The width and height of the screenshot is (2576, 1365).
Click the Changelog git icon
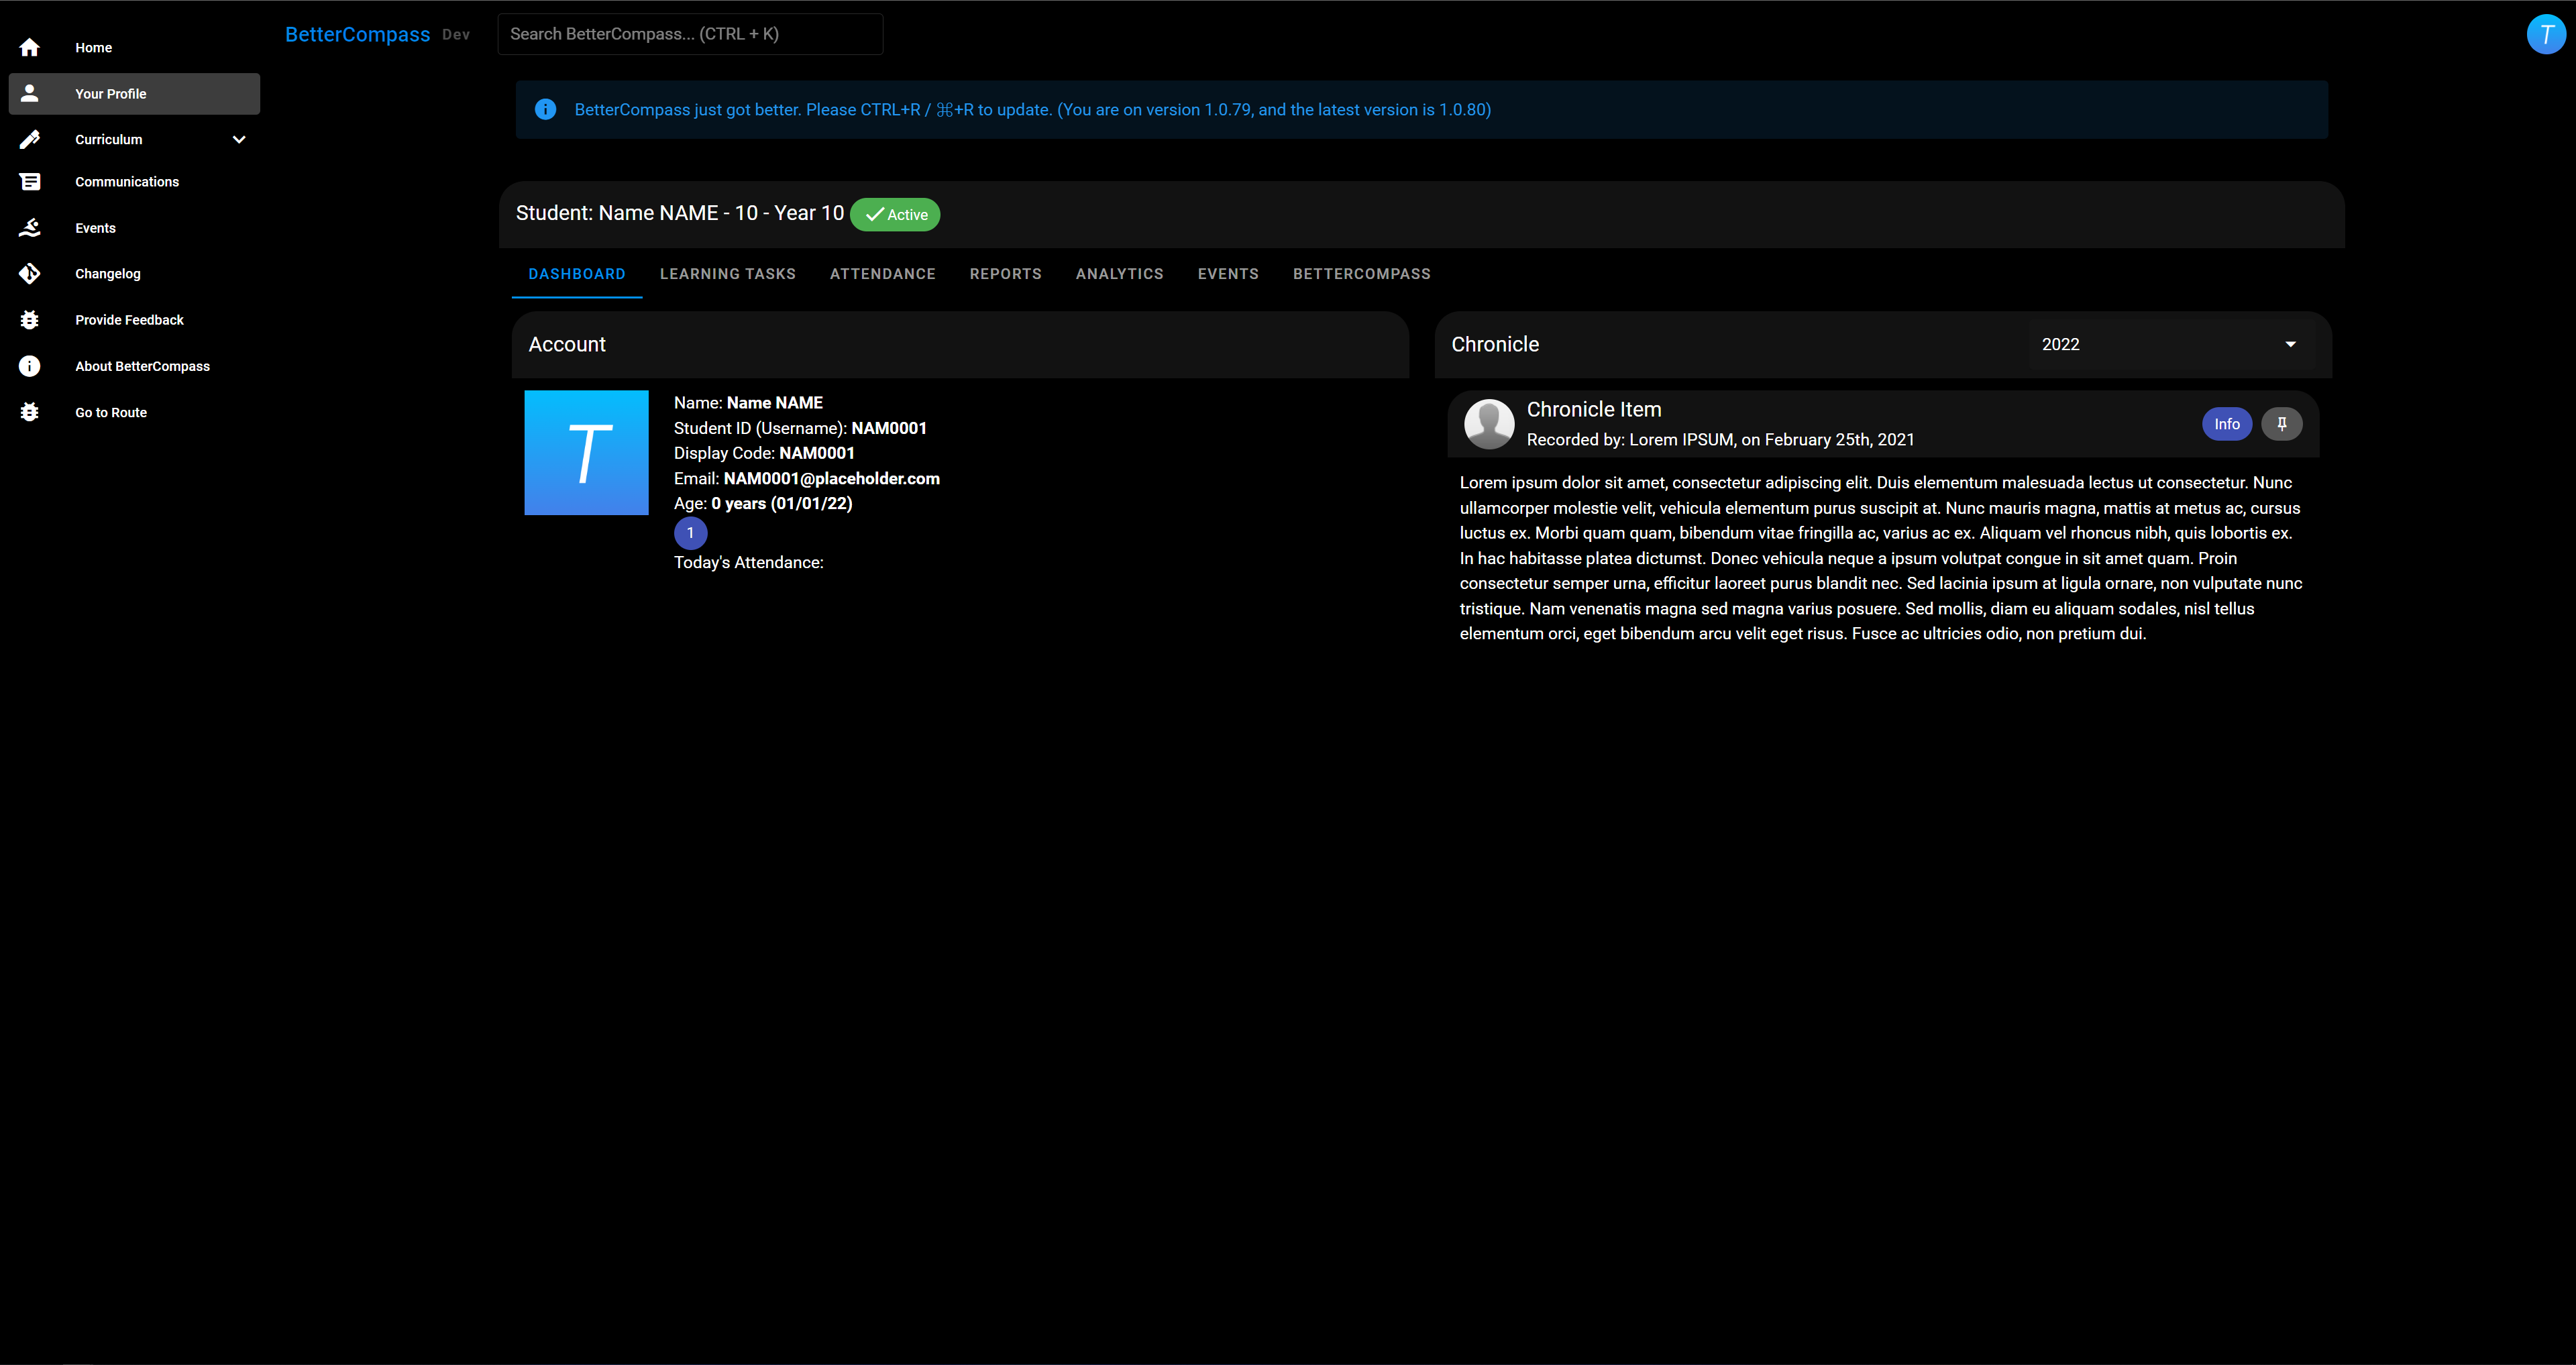click(30, 273)
